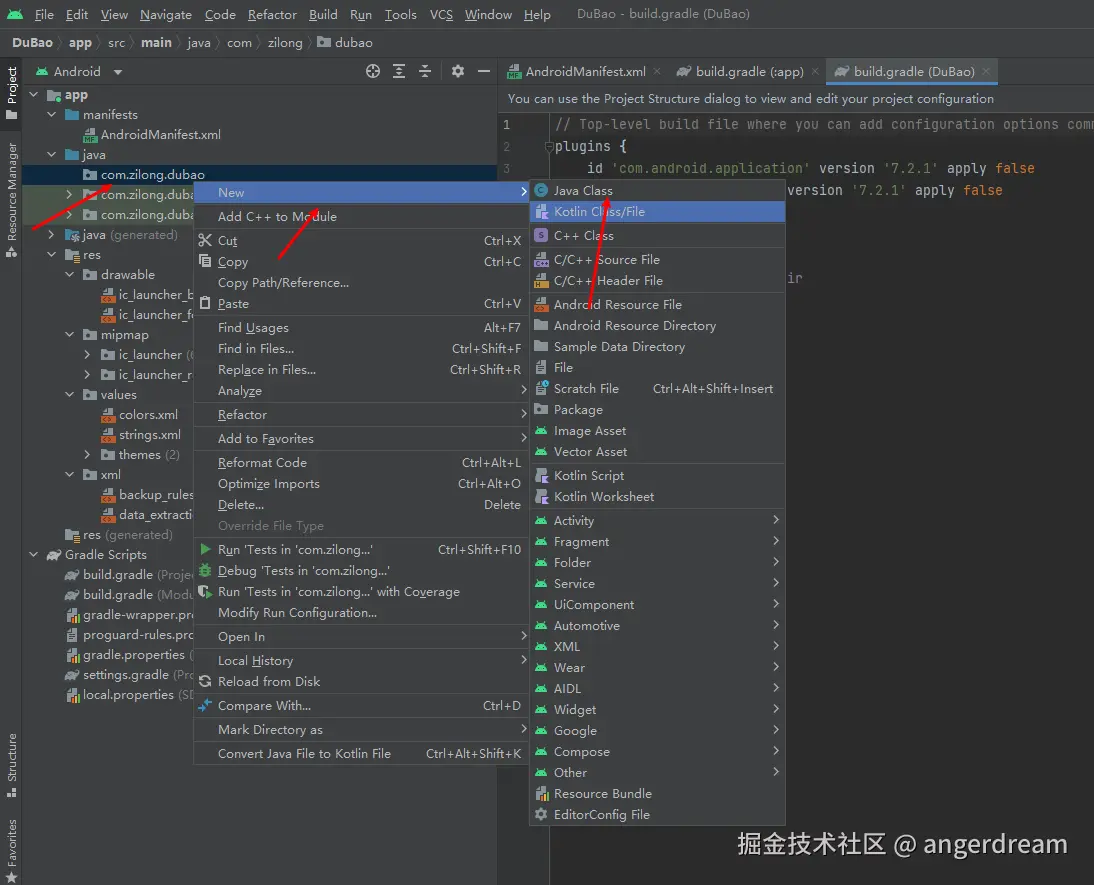Click Reload from Disk in context menu
Viewport: 1094px width, 885px height.
361,682
